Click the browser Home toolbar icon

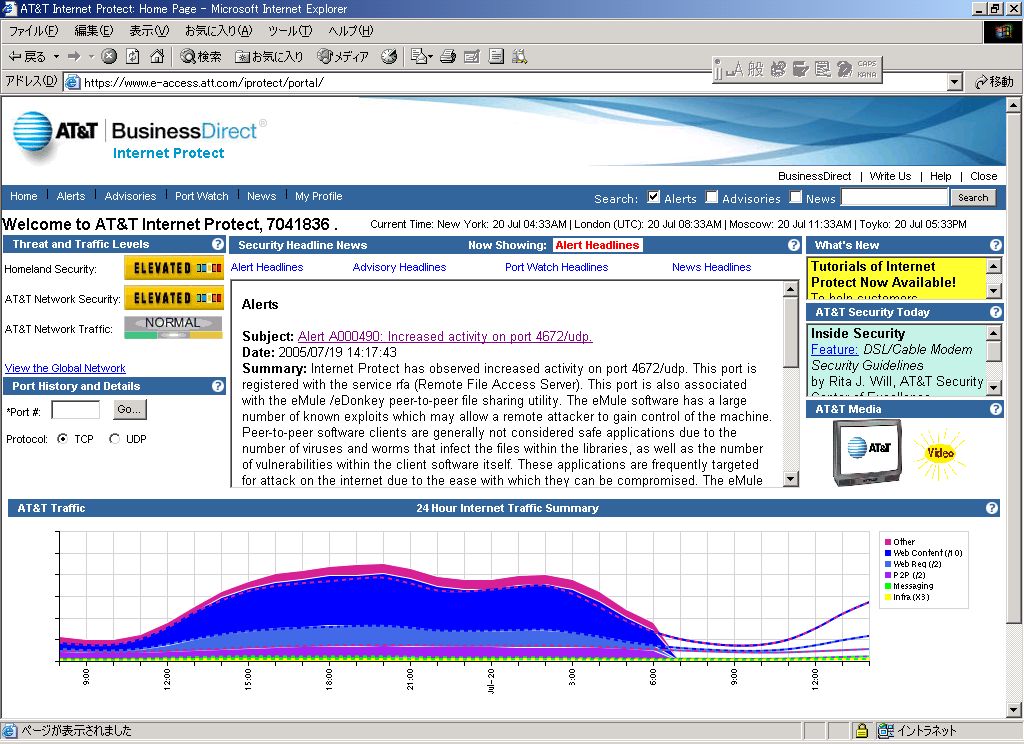(157, 57)
